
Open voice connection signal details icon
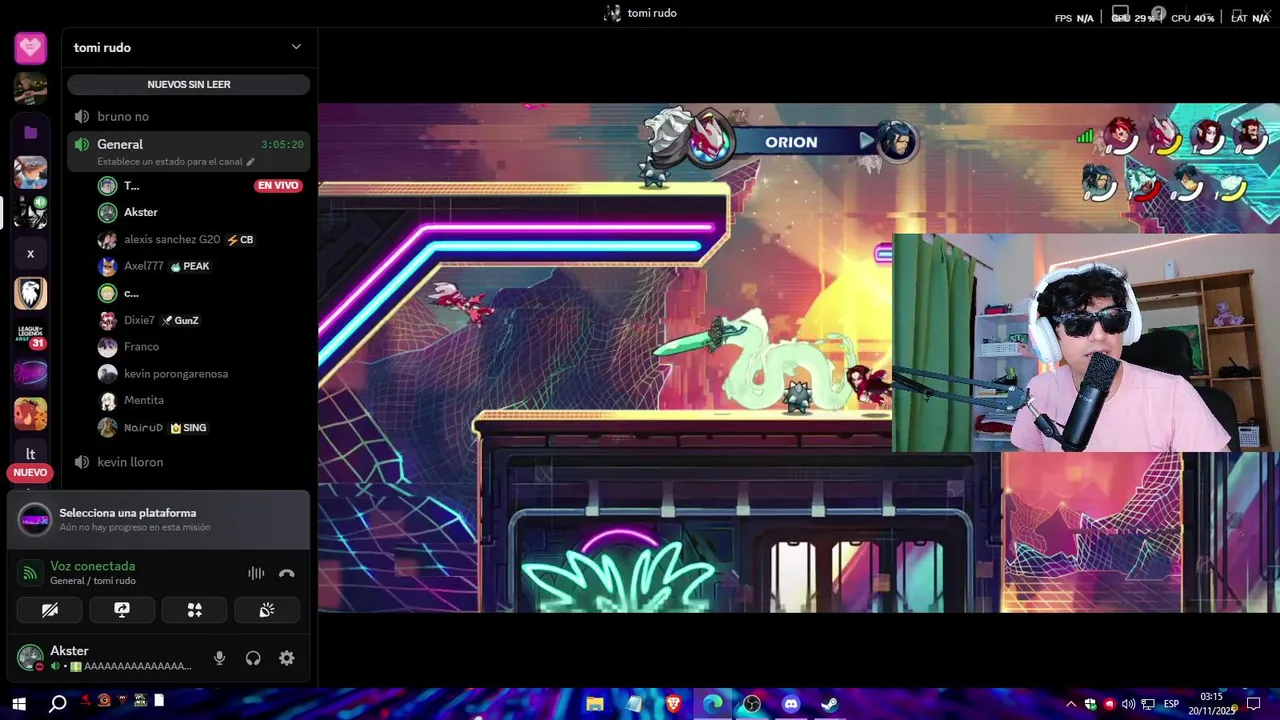point(30,573)
